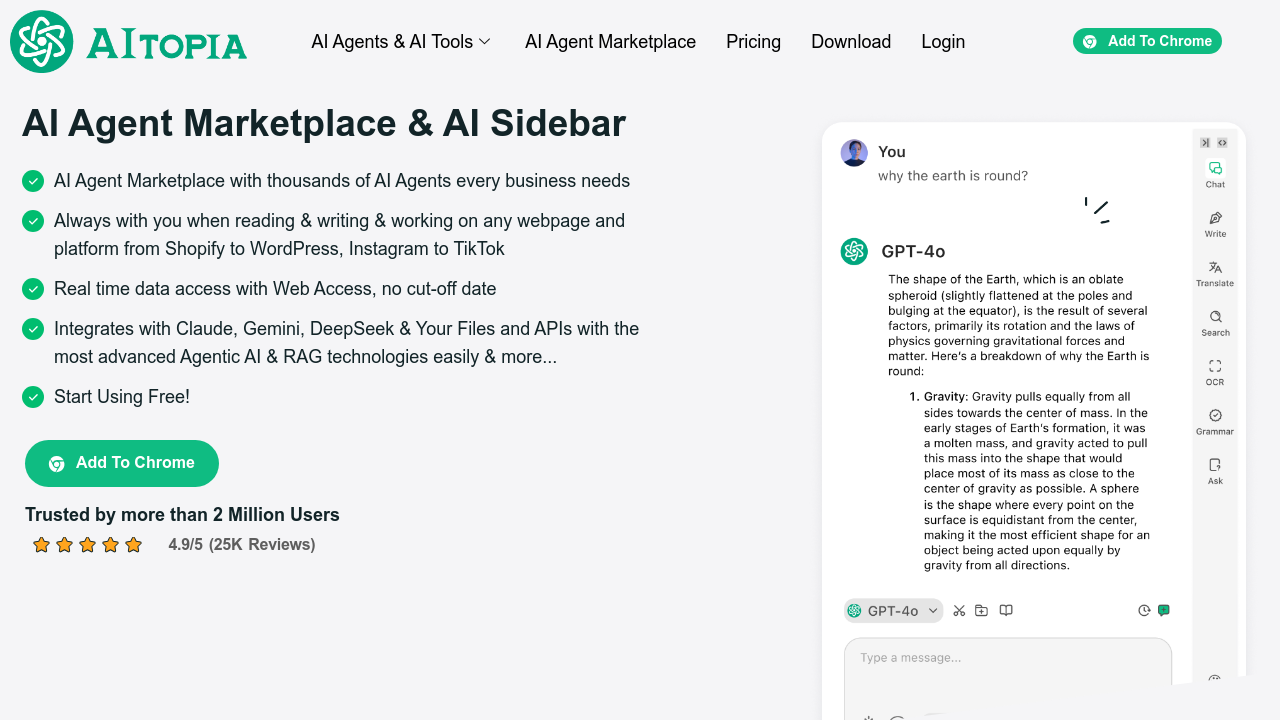Select the Ask tool in sidebar
This screenshot has height=720, width=1280.
click(1214, 470)
